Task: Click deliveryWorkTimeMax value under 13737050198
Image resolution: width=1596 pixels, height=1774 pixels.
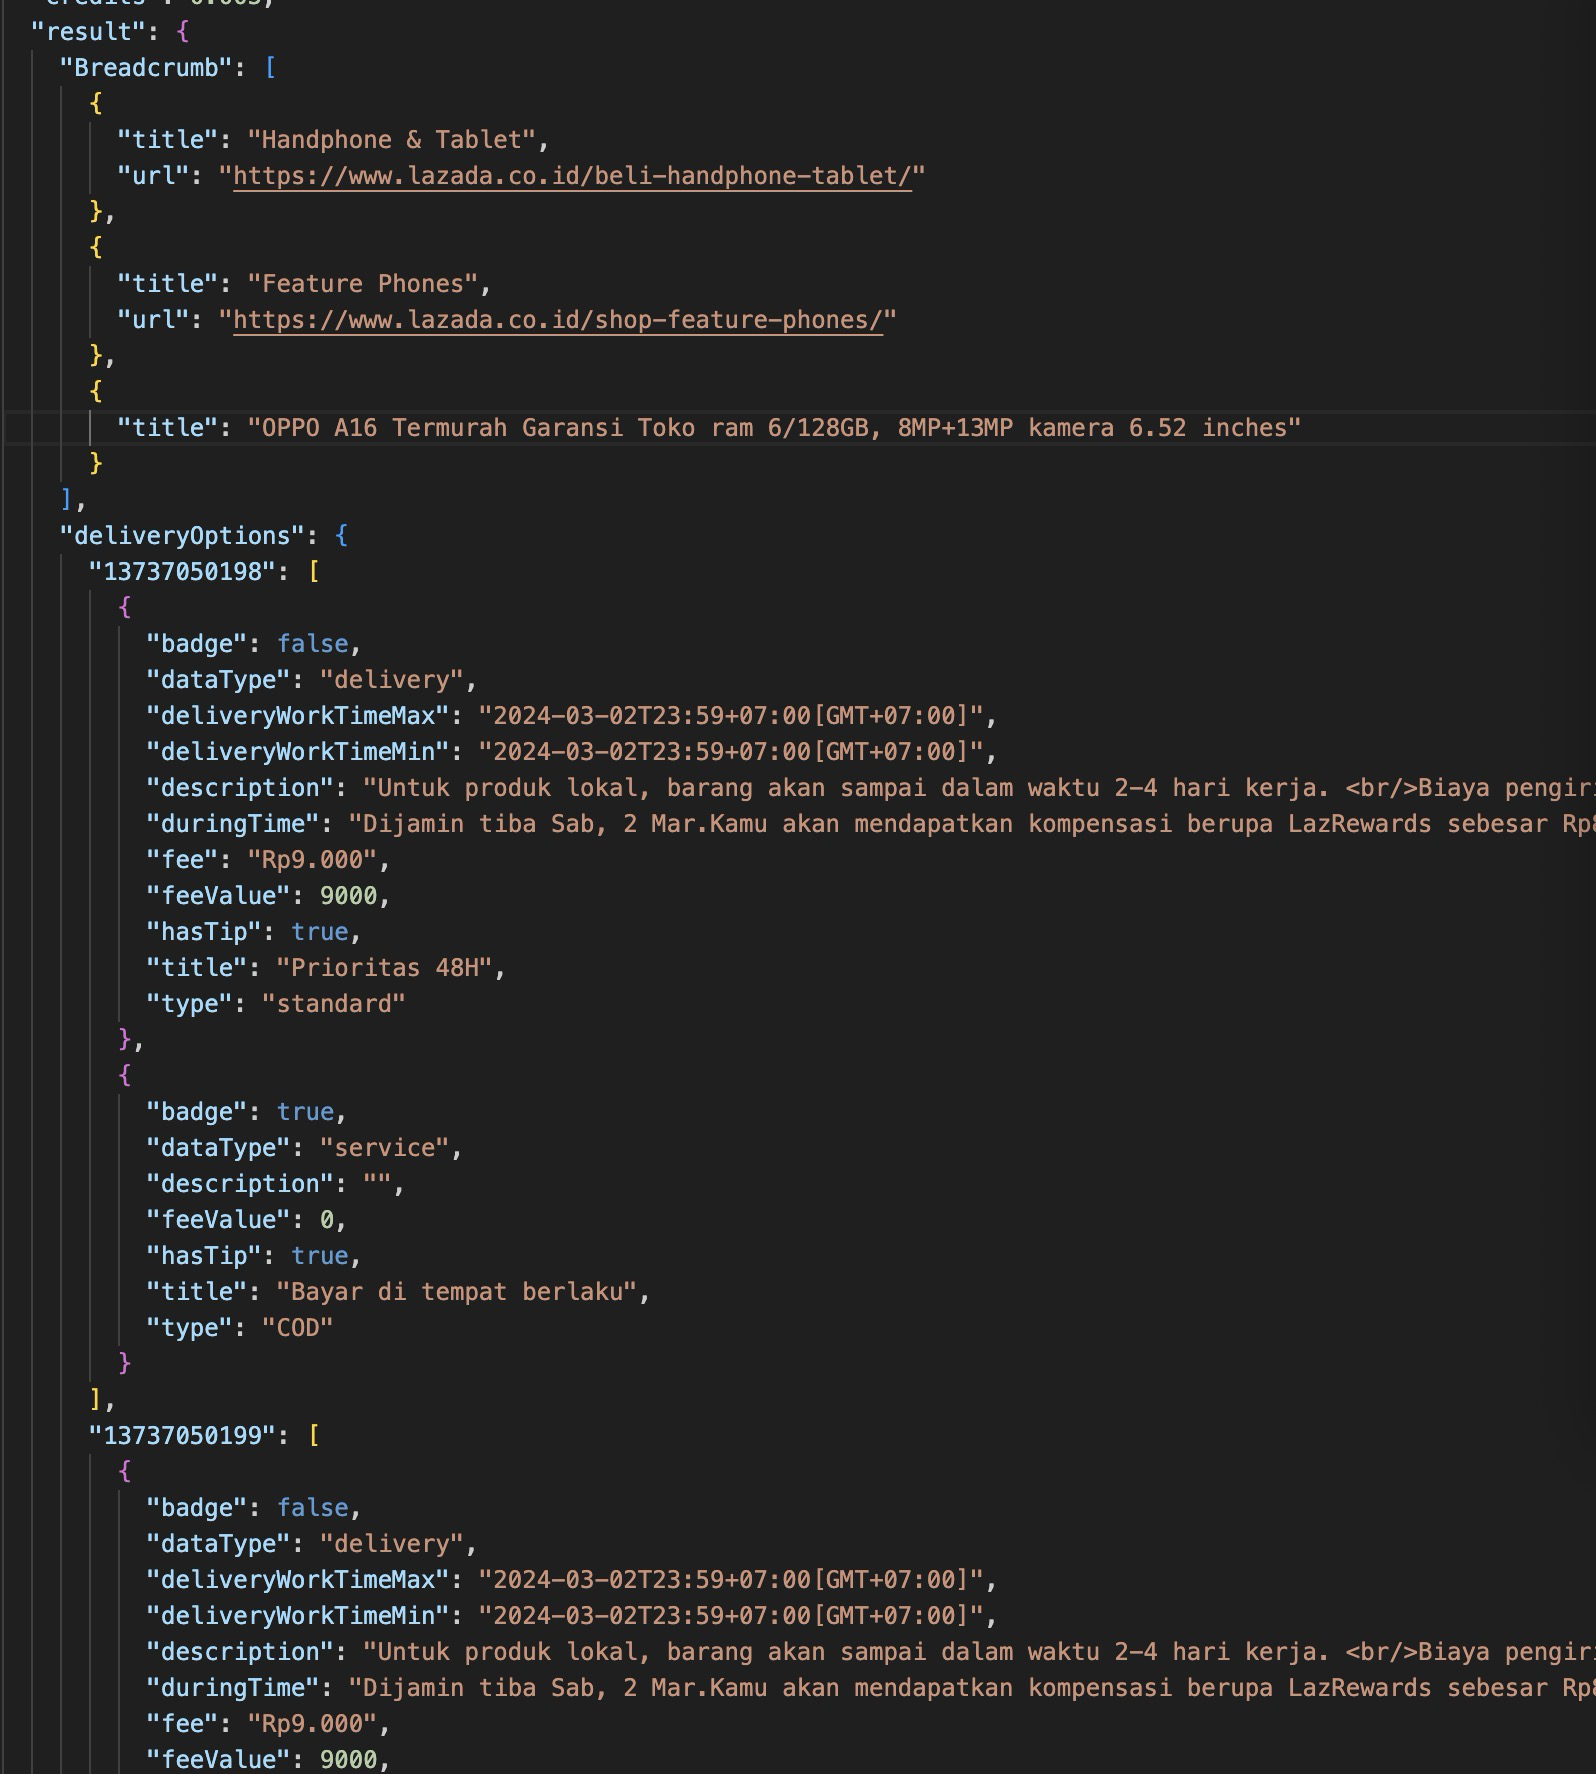Action: click(732, 716)
